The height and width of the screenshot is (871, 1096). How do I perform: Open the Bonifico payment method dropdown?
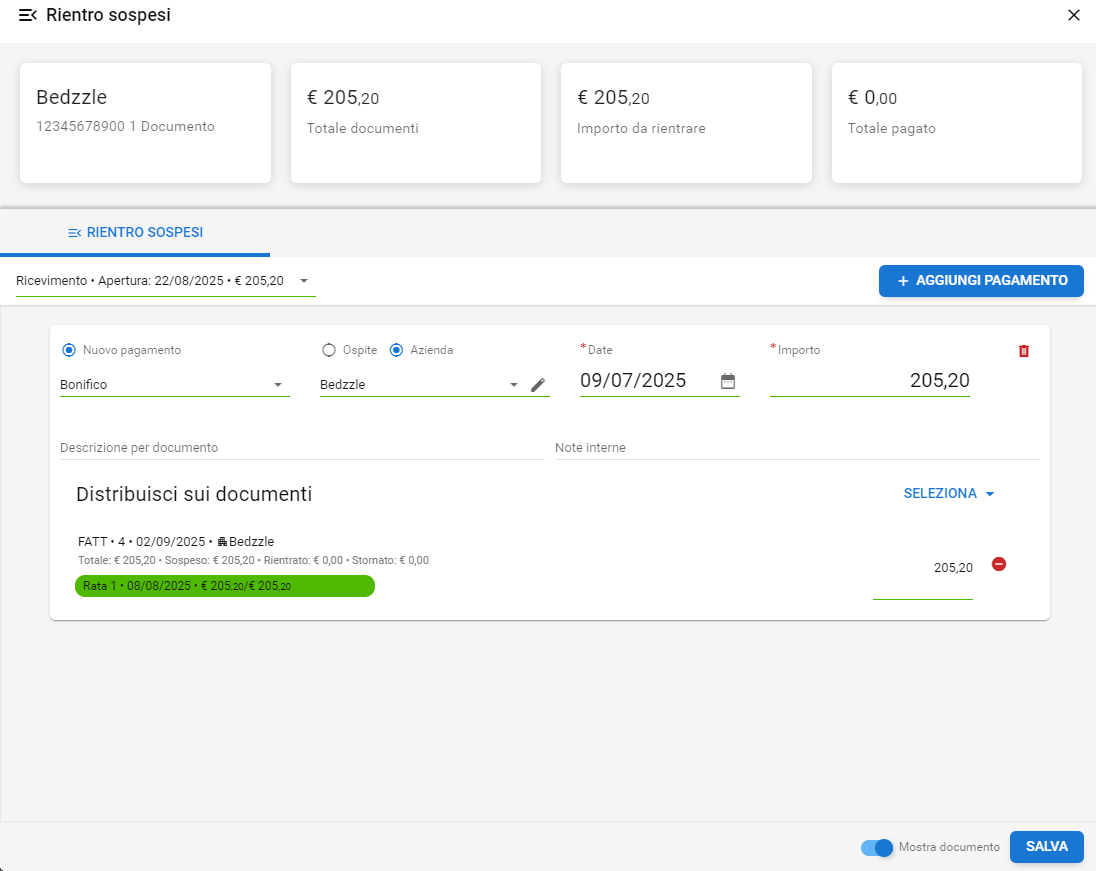pyautogui.click(x=174, y=385)
